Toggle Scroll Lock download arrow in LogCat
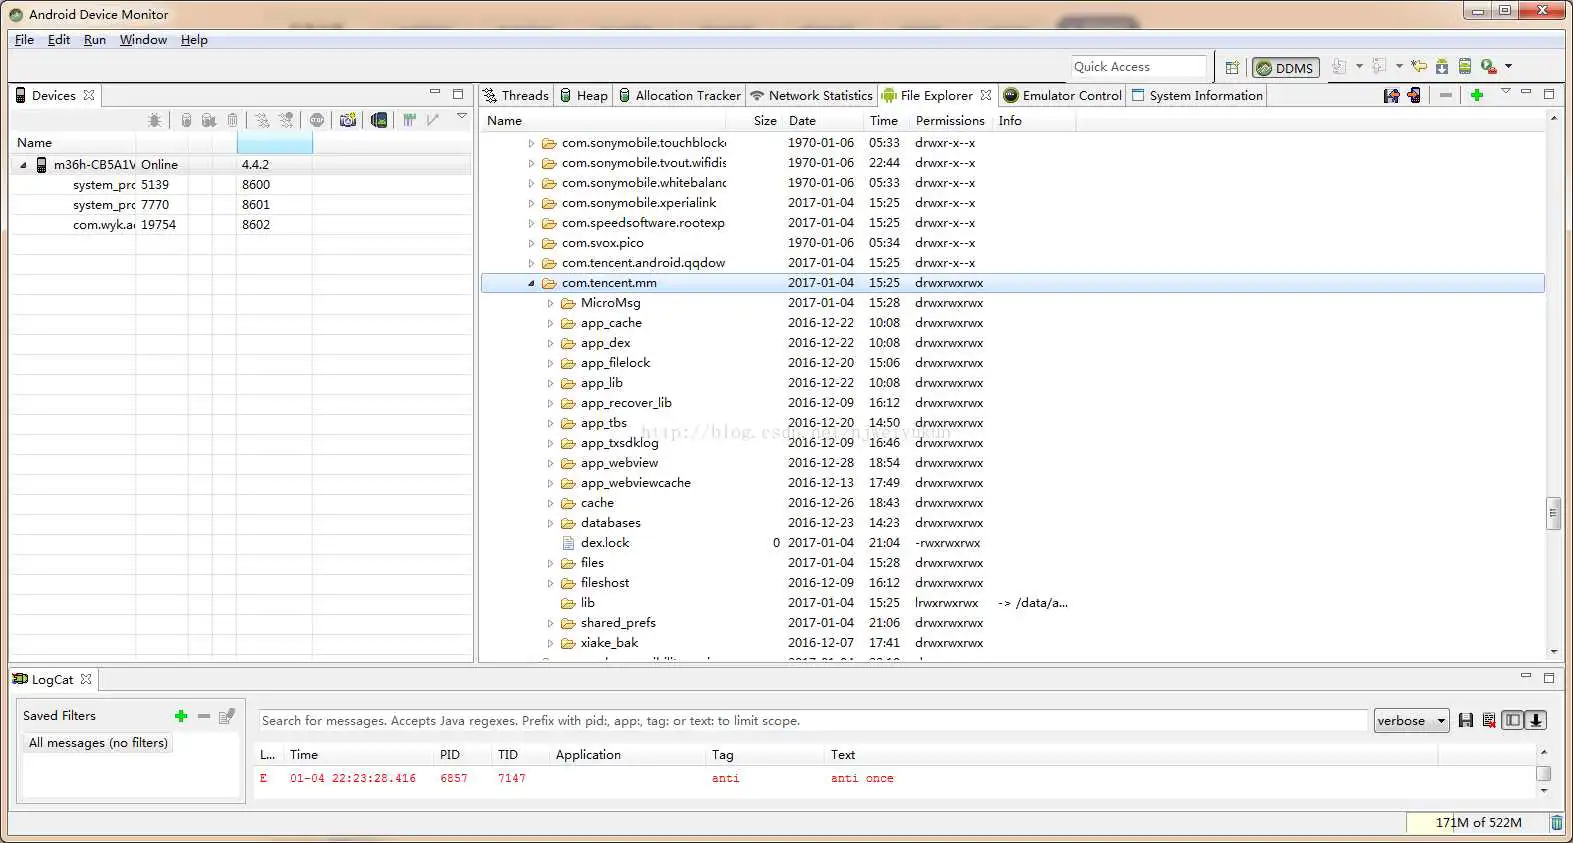Image resolution: width=1573 pixels, height=843 pixels. pos(1536,720)
